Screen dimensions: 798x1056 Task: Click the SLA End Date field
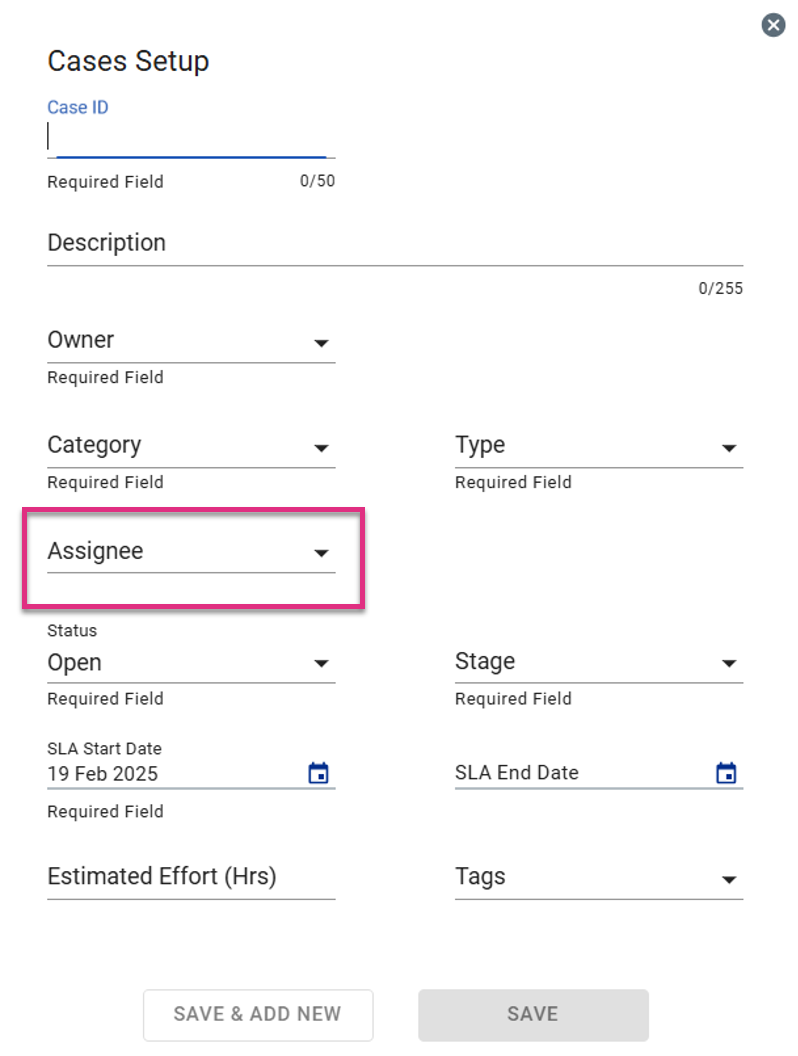(599, 772)
